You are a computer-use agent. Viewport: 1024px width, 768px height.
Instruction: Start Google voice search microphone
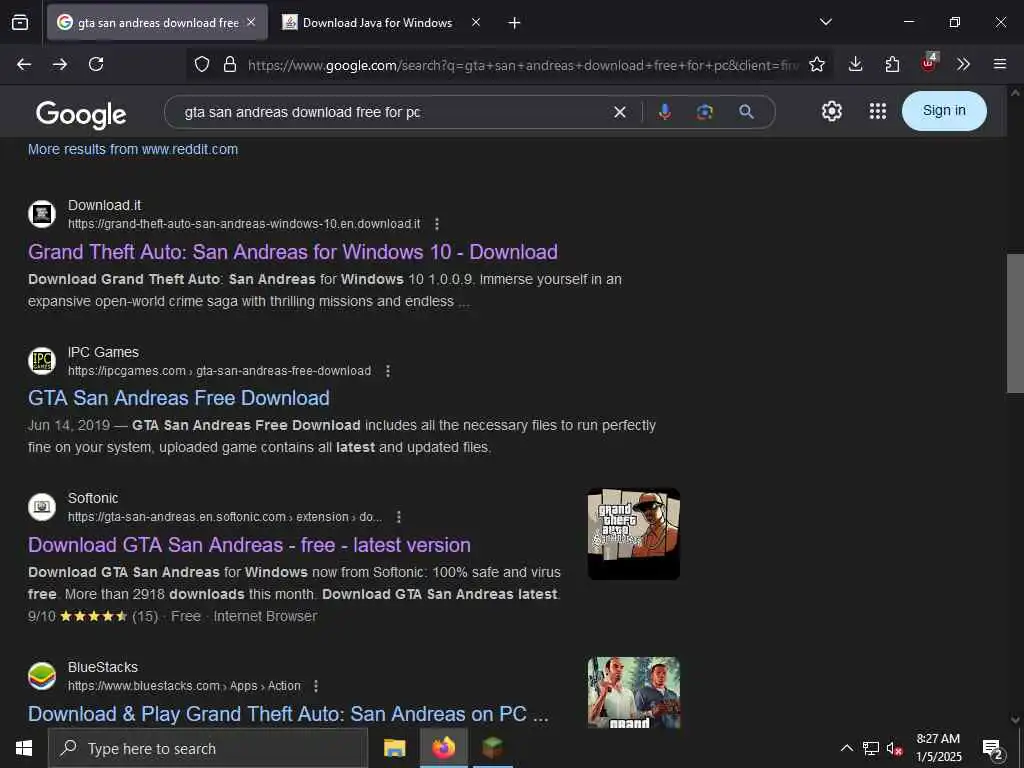(665, 112)
